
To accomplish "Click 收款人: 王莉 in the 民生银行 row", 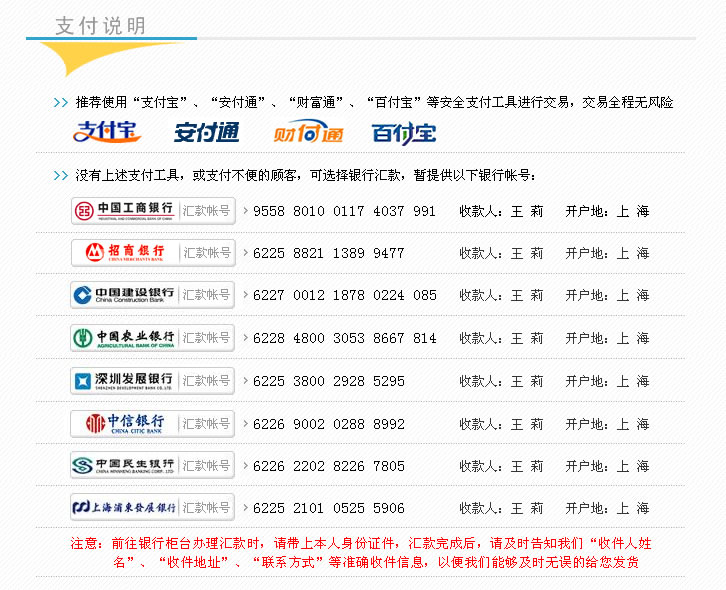I will point(501,466).
